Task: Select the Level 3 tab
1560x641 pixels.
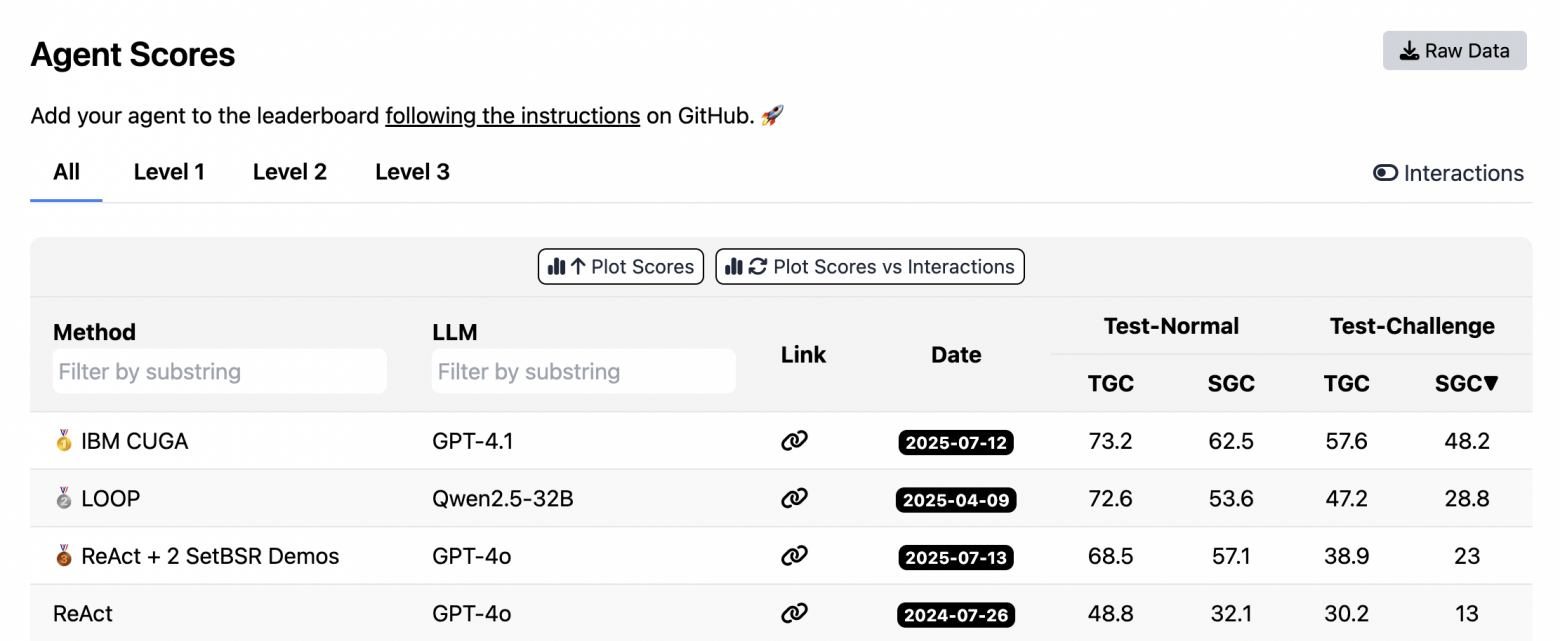Action: [x=412, y=172]
